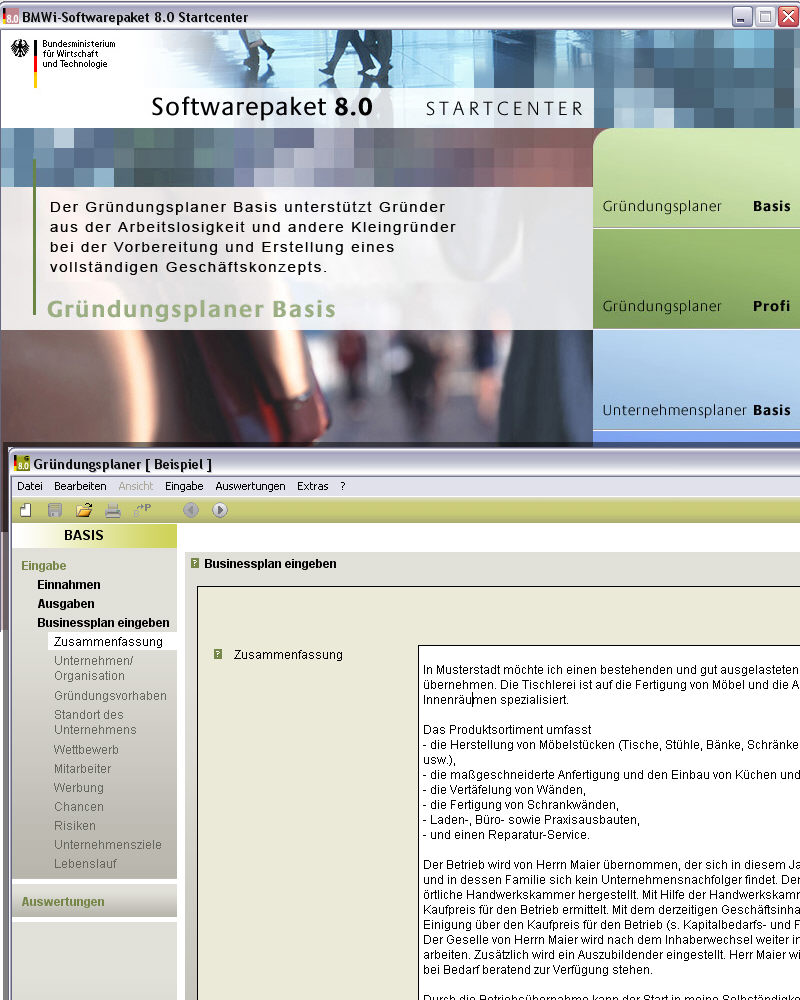Click text line '- die Fertigung von Schrankwänden,'
The width and height of the screenshot is (800, 1000).
tap(521, 805)
